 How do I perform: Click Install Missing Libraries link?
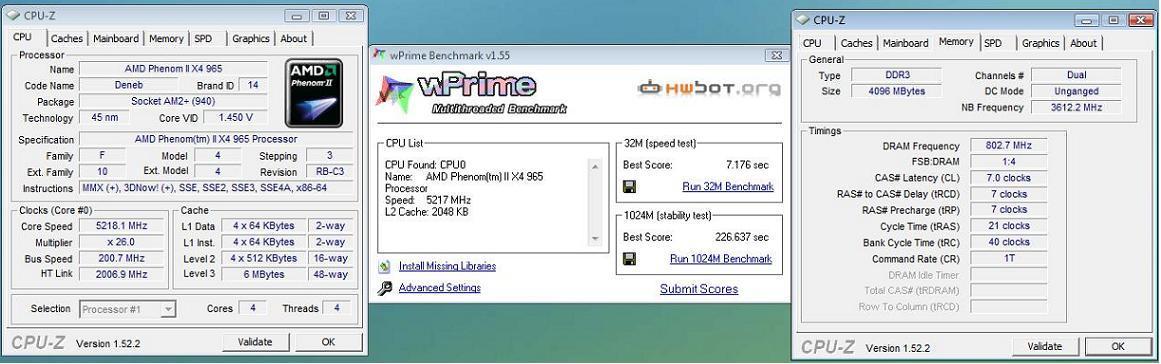pos(447,266)
